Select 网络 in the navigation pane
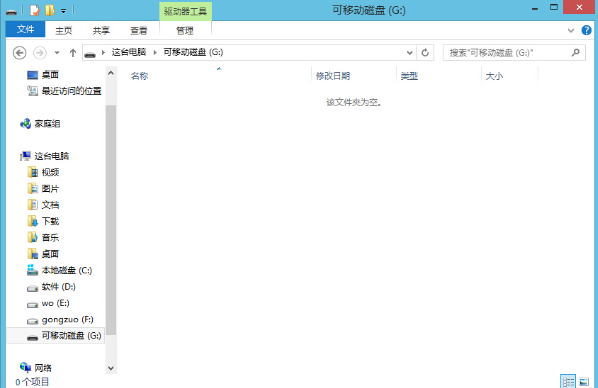This screenshot has height=388, width=598. click(x=43, y=368)
